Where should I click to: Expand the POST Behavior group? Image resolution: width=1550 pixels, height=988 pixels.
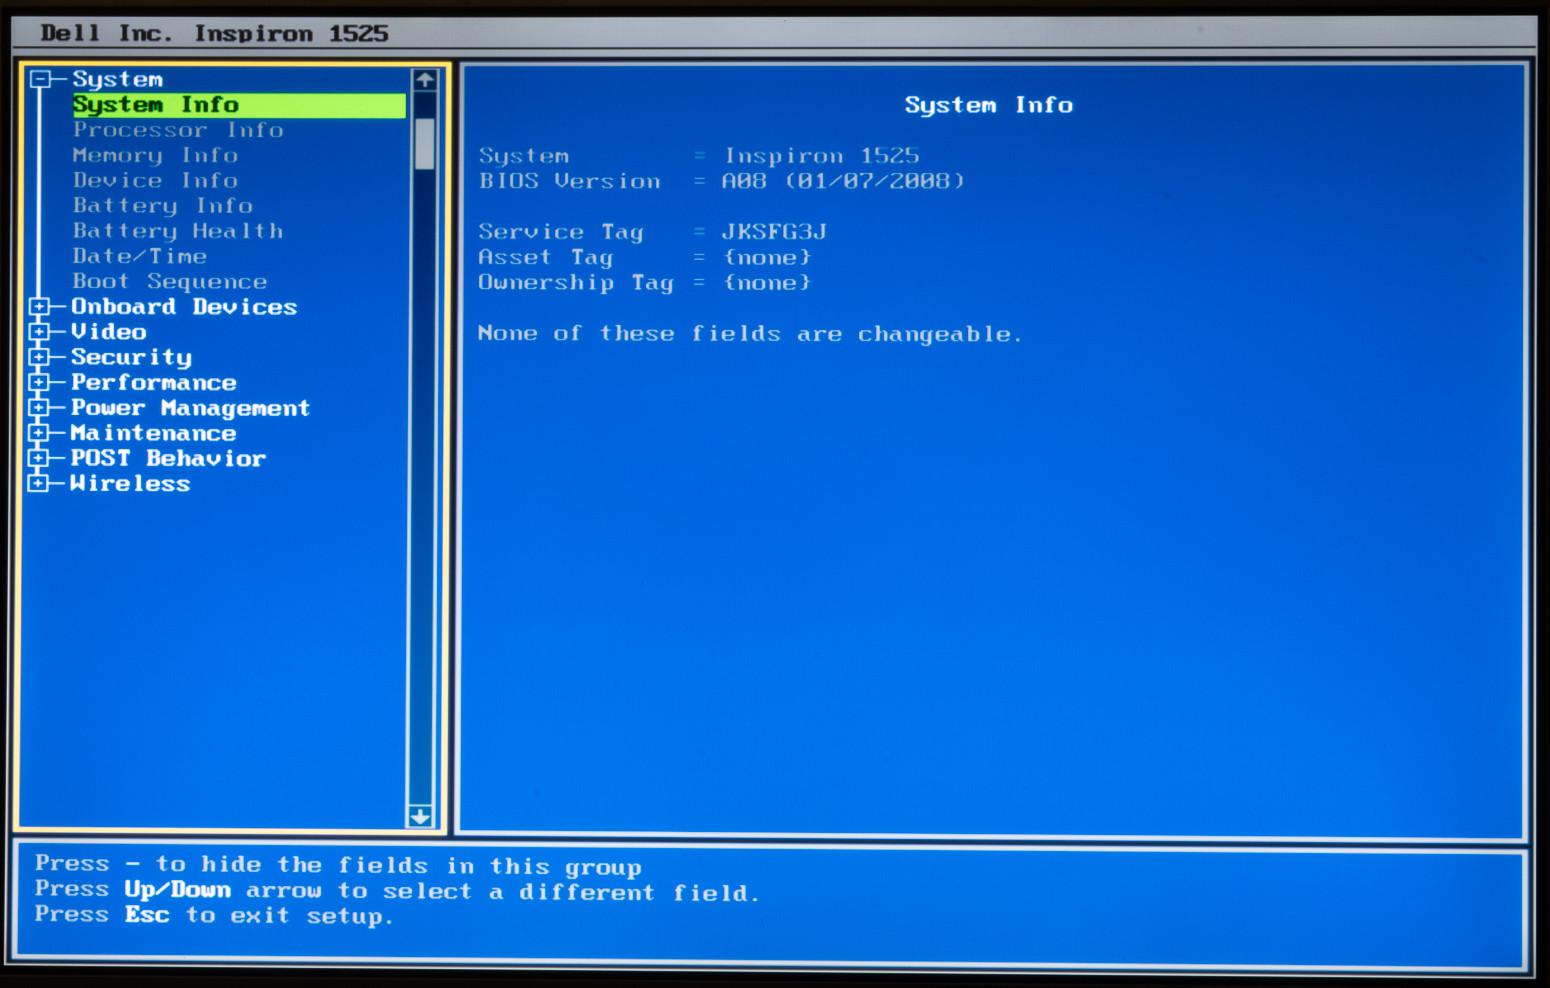point(39,458)
